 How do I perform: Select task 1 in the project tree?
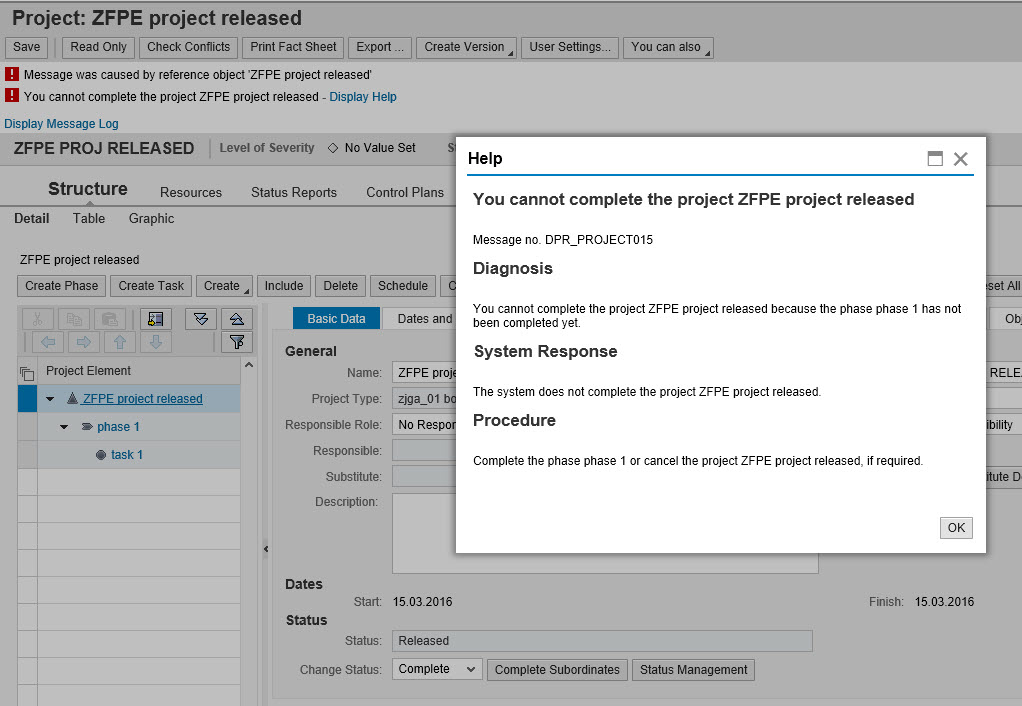[x=126, y=455]
